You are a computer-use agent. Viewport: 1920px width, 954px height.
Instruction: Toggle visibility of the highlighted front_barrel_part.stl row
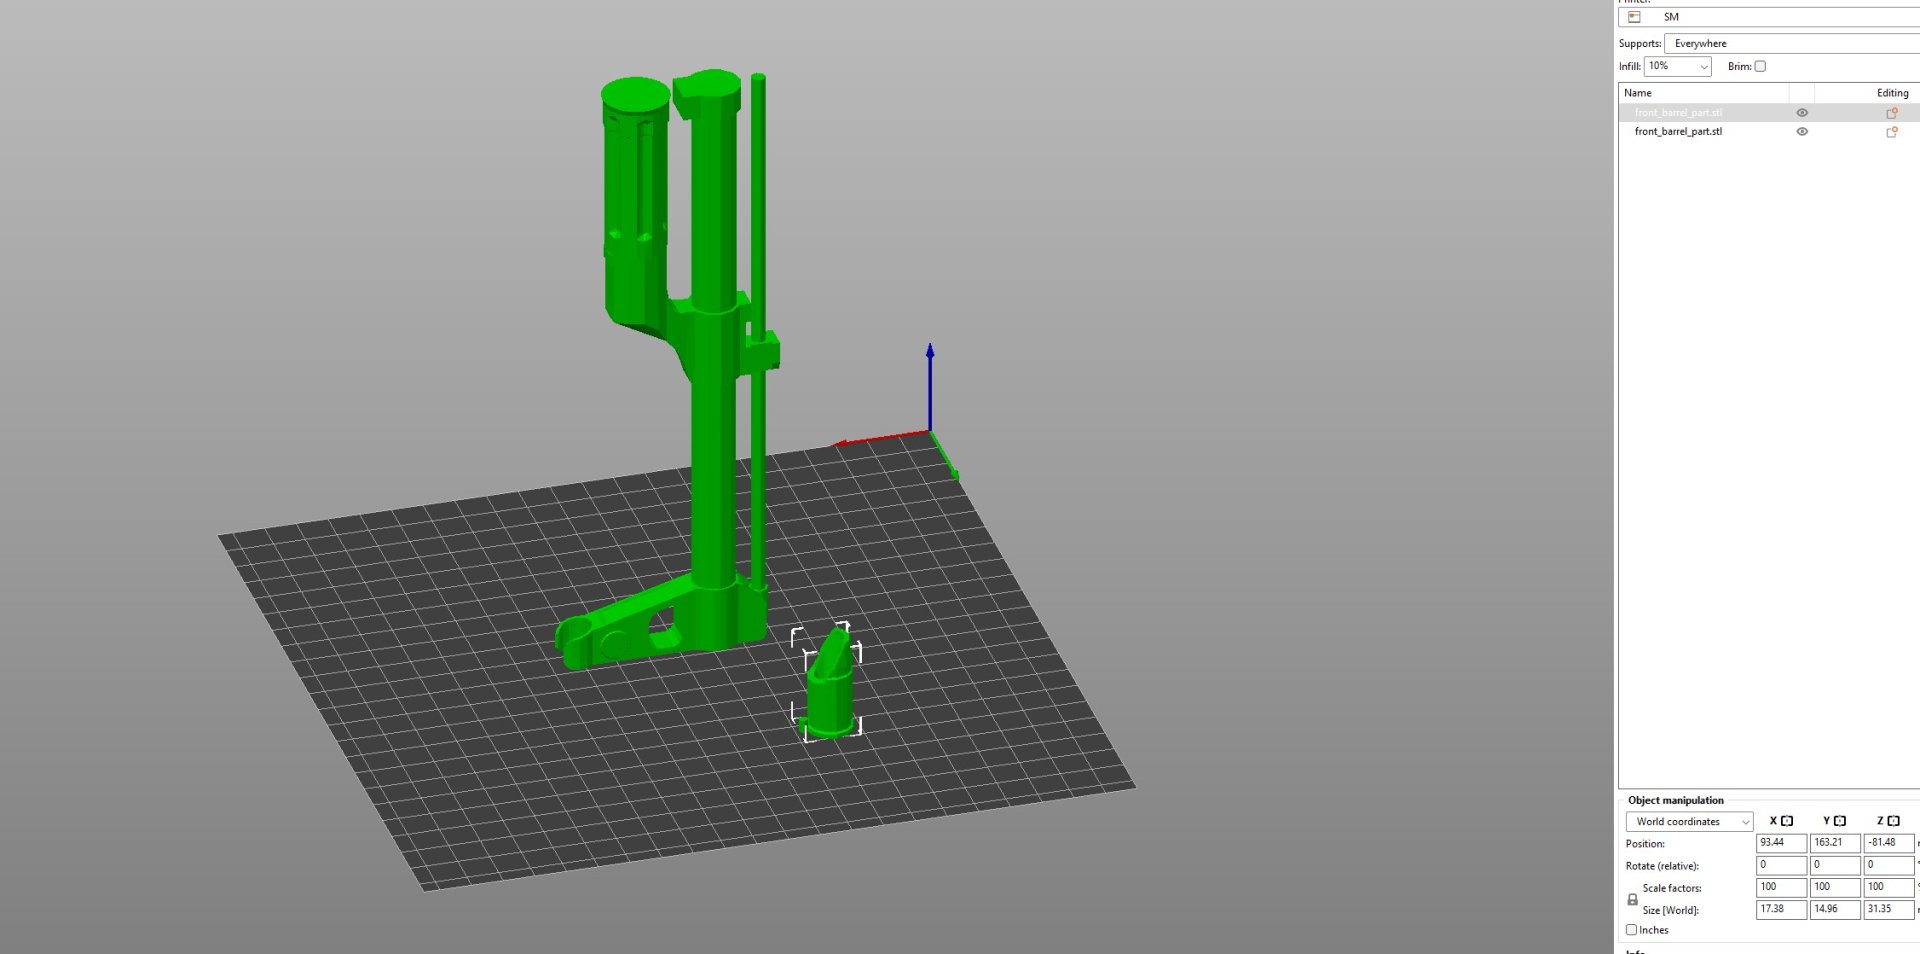[1802, 113]
